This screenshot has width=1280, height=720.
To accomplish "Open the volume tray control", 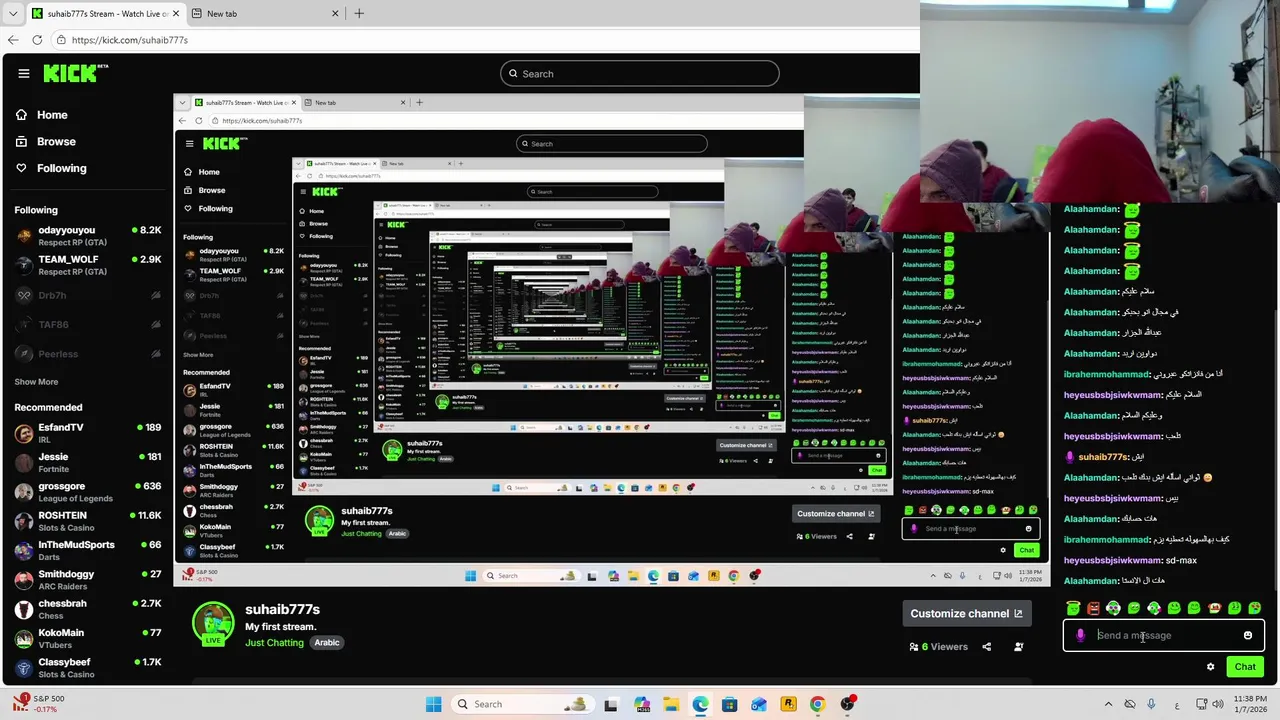I will click(1219, 704).
